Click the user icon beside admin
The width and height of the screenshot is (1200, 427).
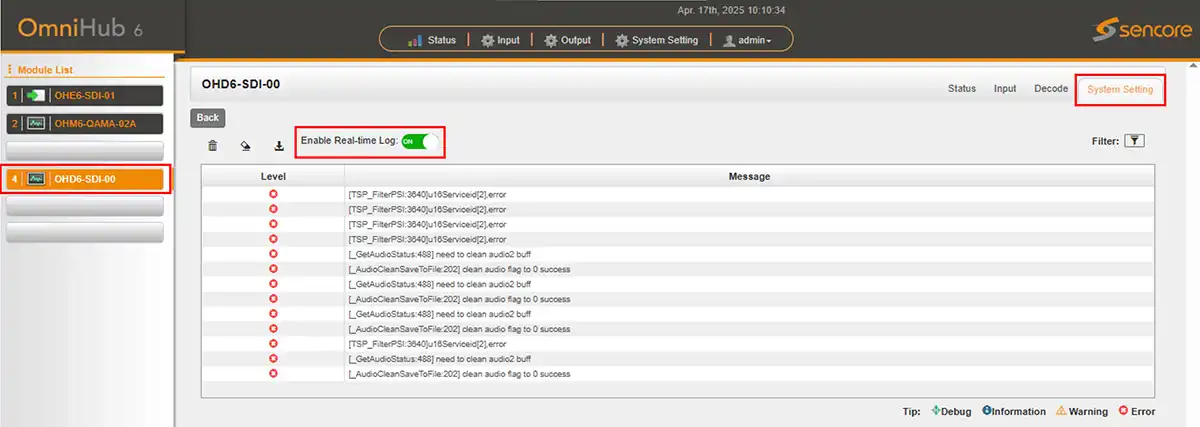click(x=729, y=40)
